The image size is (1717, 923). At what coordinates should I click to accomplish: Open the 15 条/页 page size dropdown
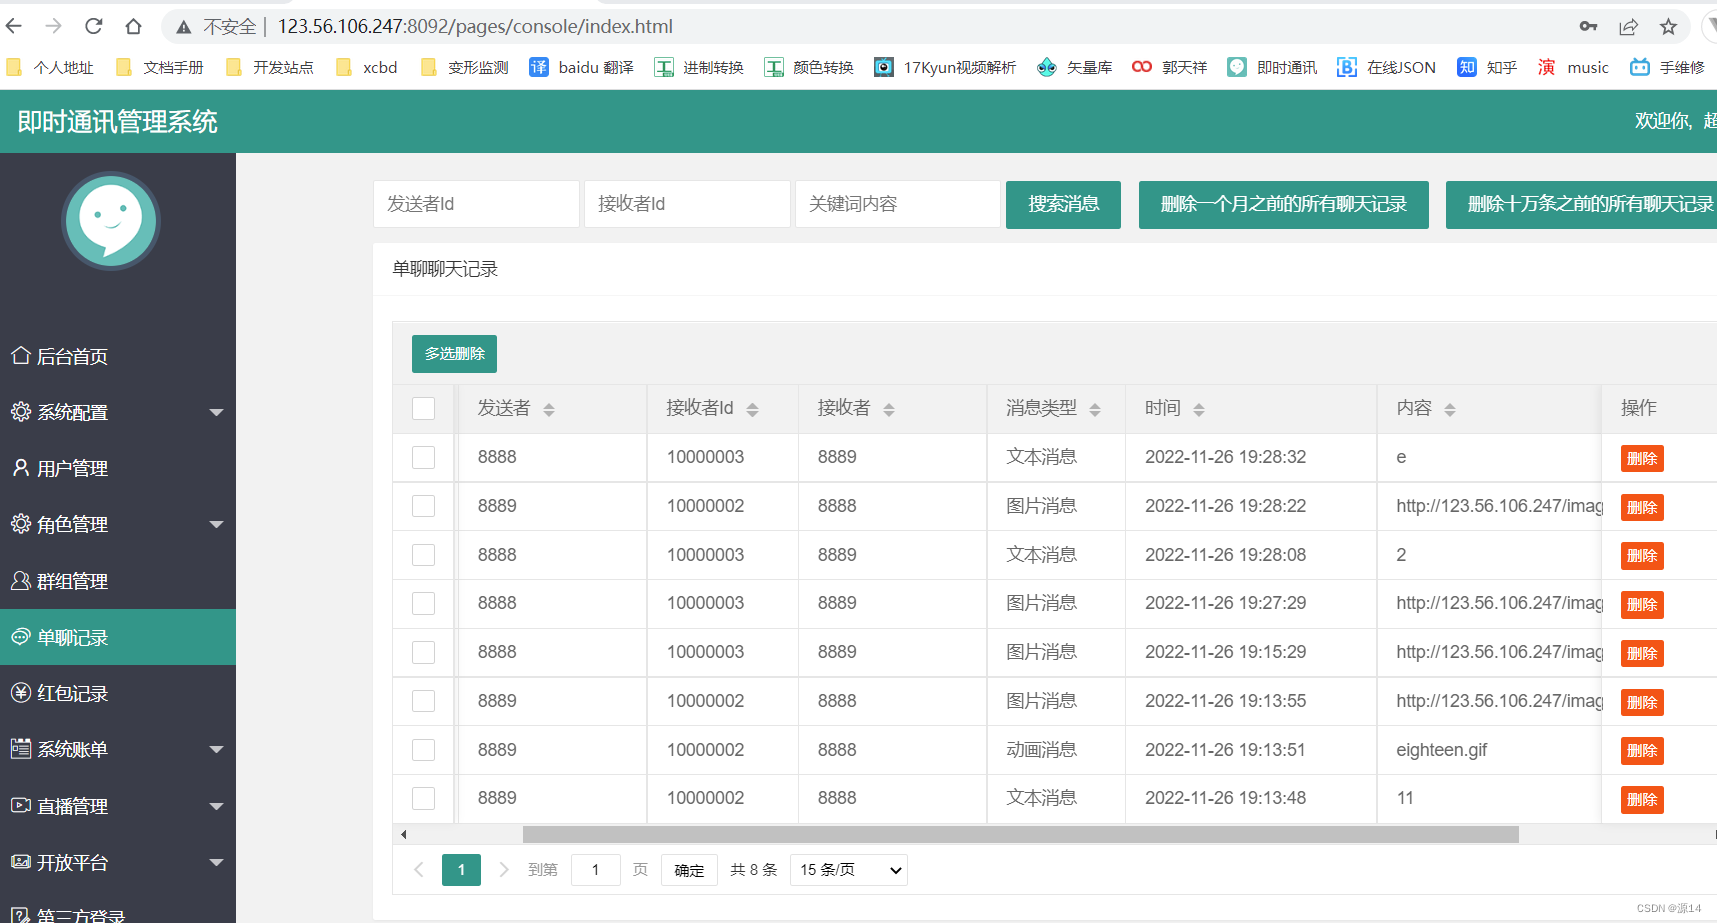tap(849, 870)
